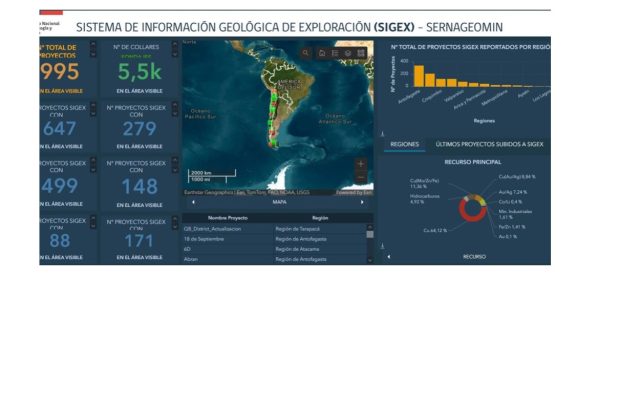Switch to the REGIONES tab
Screen dimensions: 620x403
coord(405,144)
